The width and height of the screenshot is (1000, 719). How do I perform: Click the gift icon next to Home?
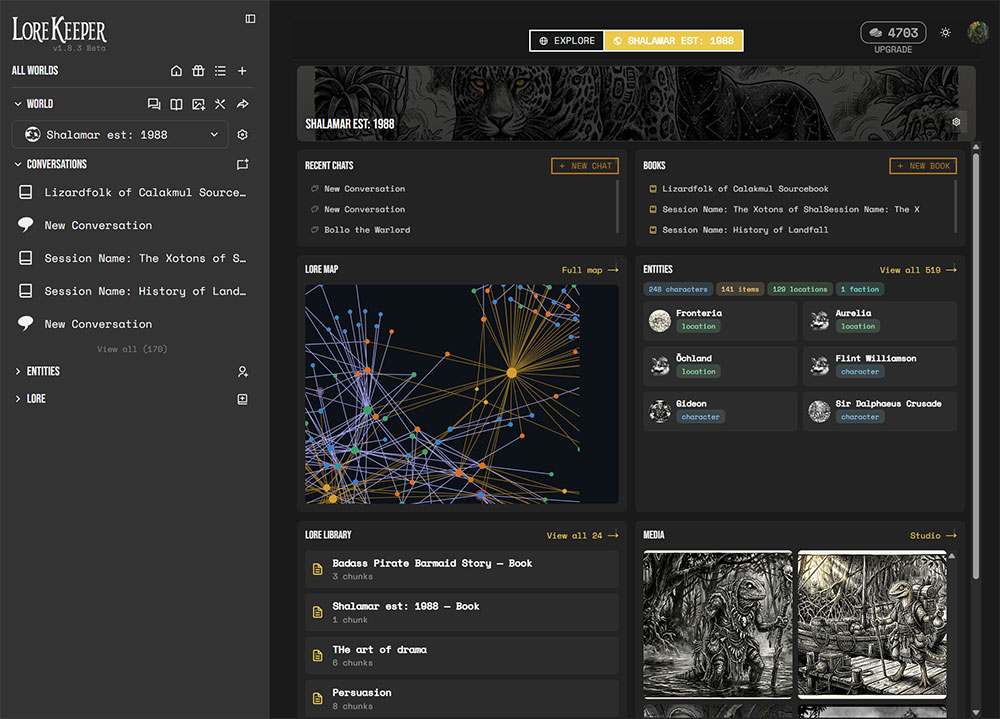(x=198, y=71)
